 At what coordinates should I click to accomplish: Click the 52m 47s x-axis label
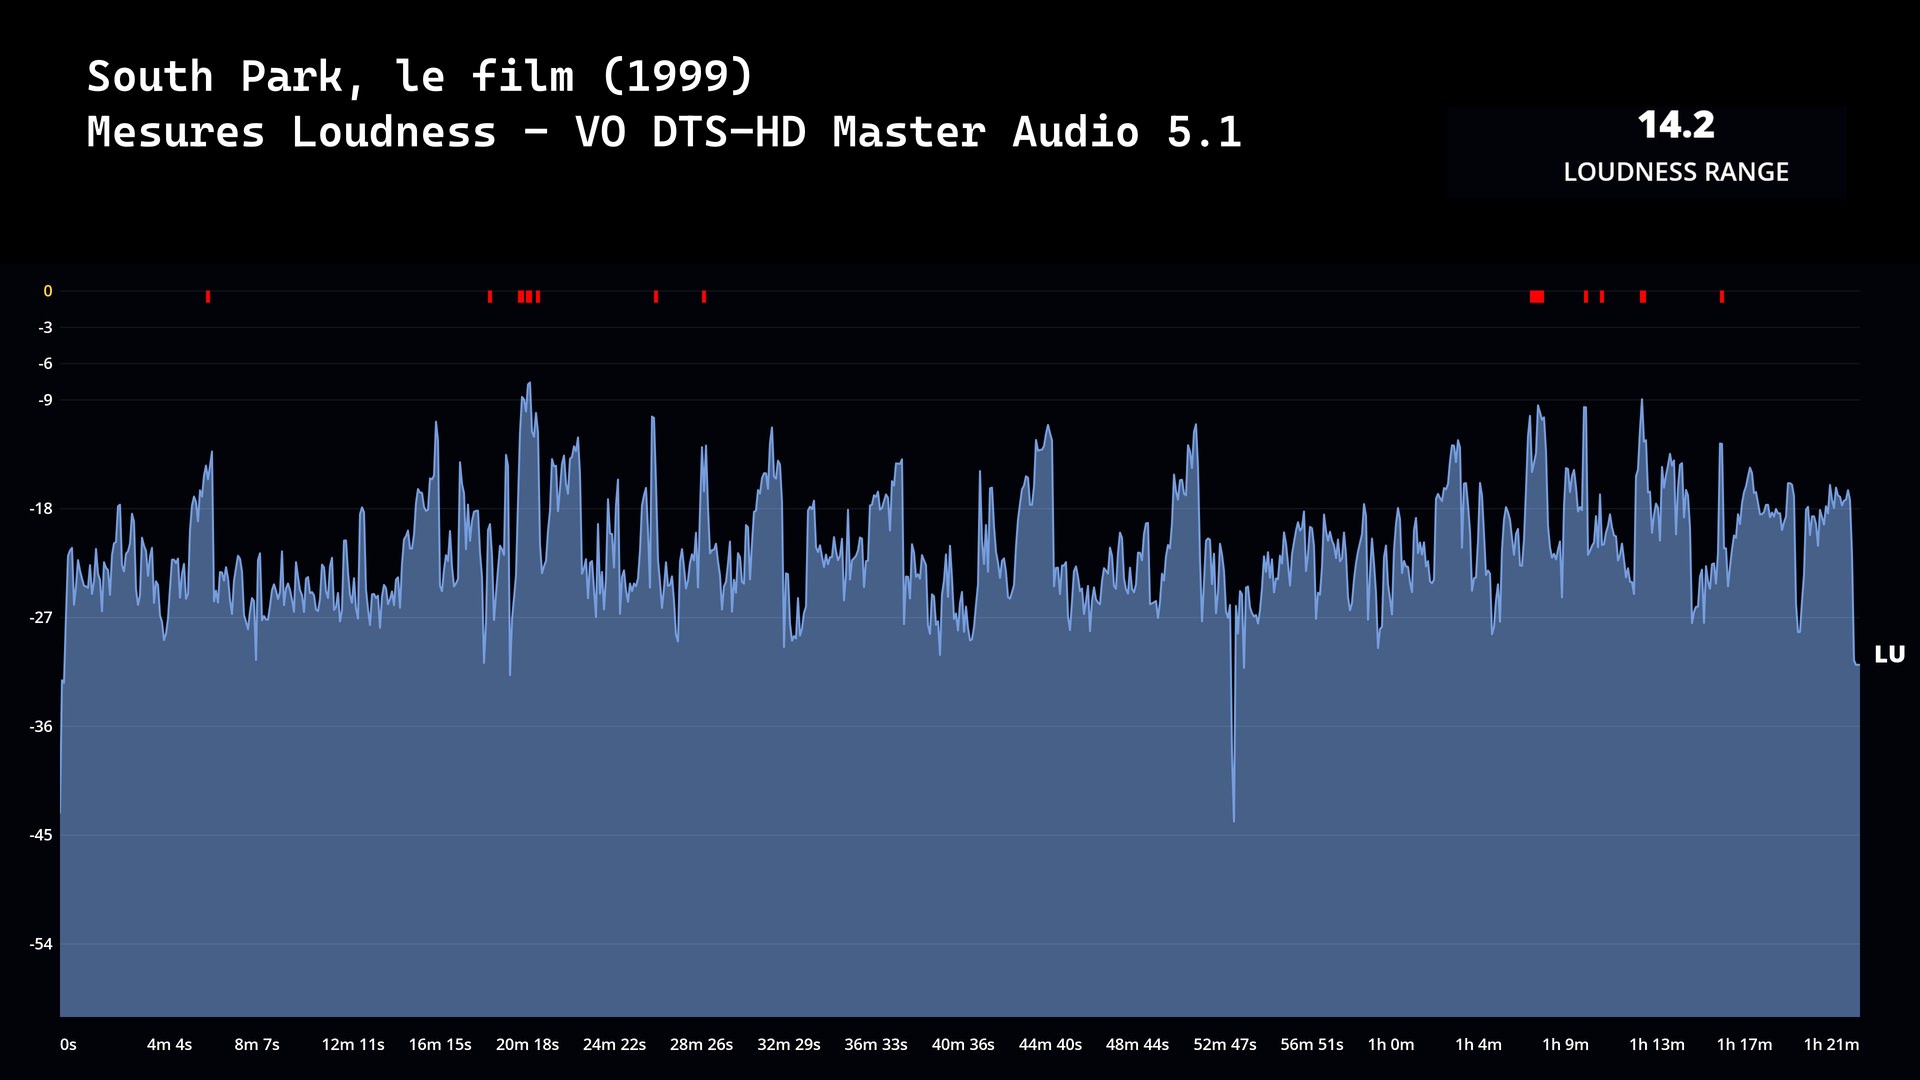(1224, 1045)
